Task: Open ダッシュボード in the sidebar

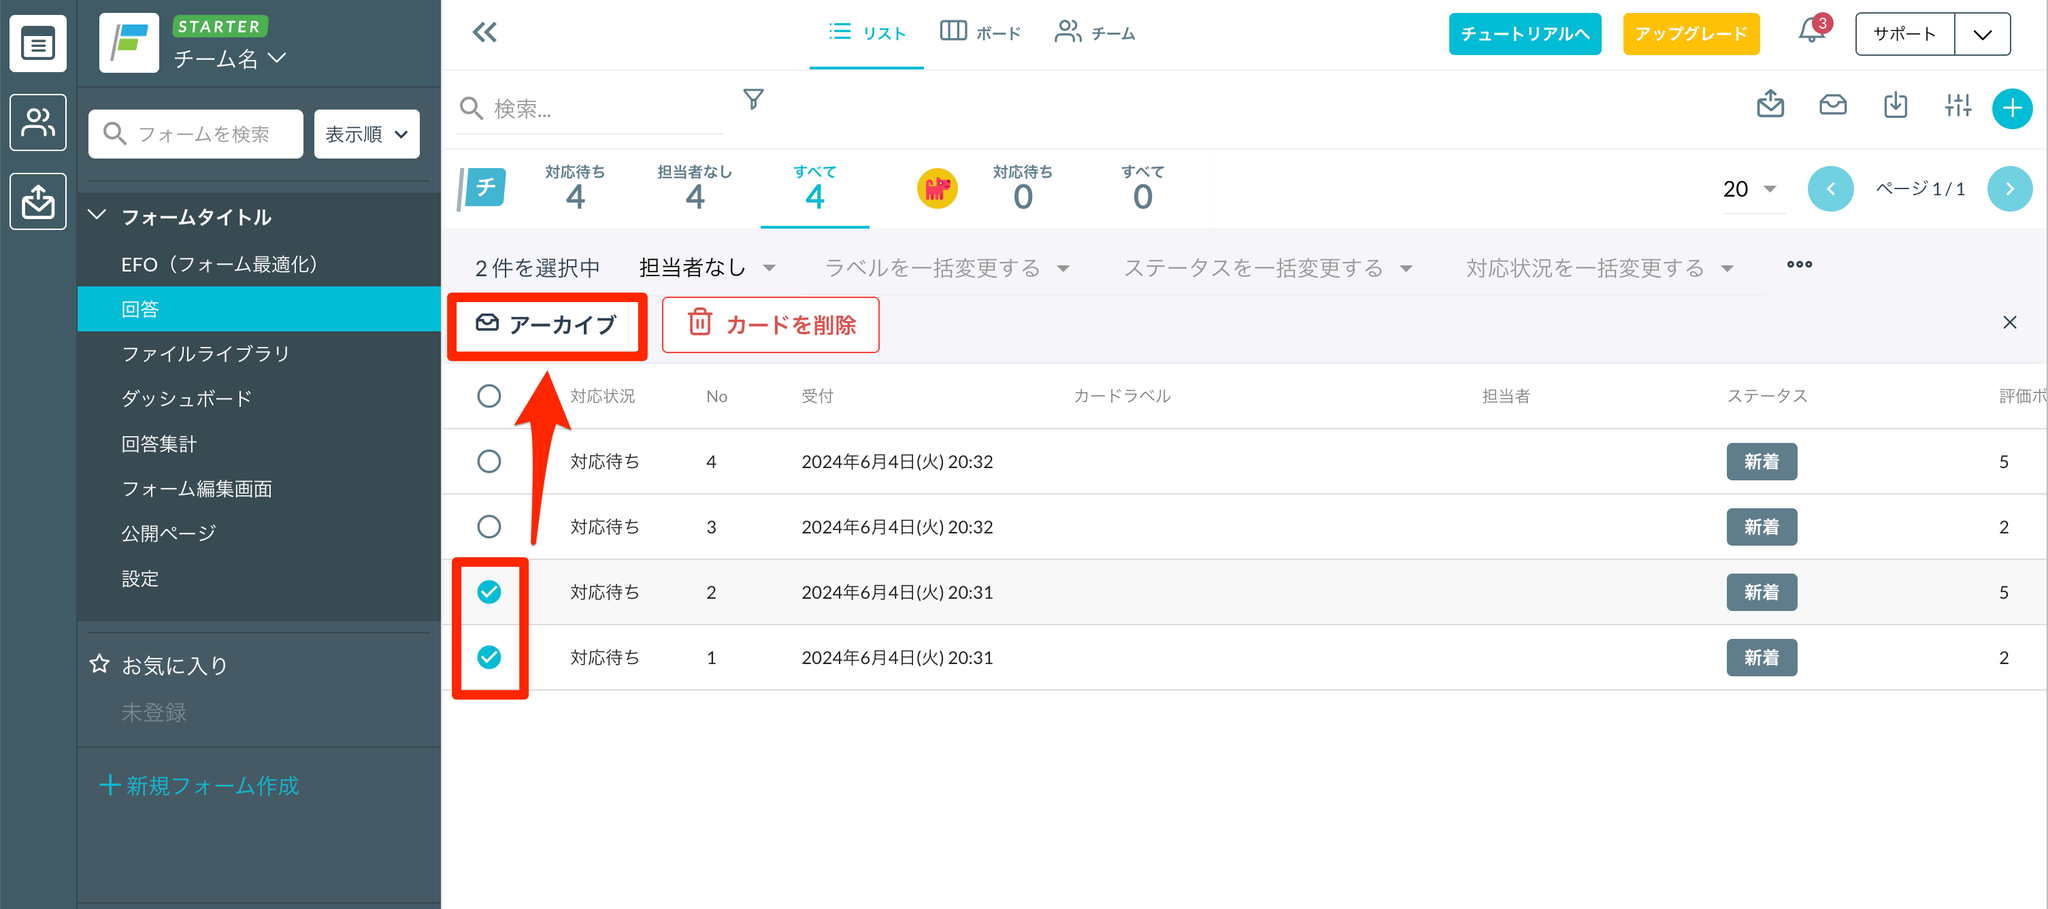Action: tap(186, 398)
